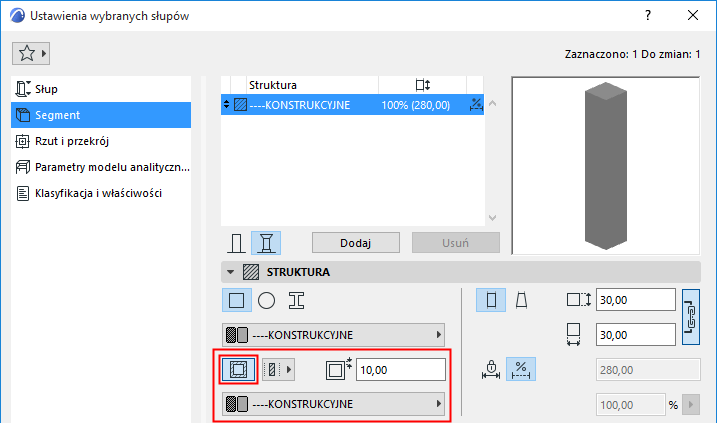
Task: Open Klasyfikacja i właściwości page
Action: (98, 193)
